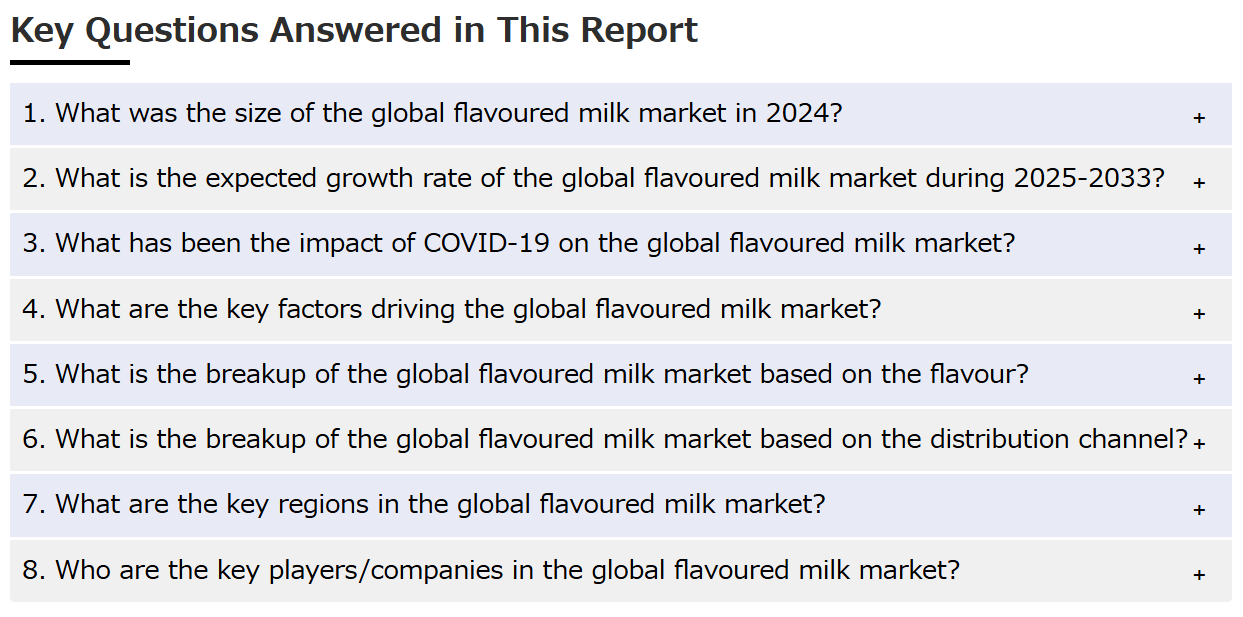Open 'What was the size' question text
Screen dimensions: 1243x617
click(433, 113)
